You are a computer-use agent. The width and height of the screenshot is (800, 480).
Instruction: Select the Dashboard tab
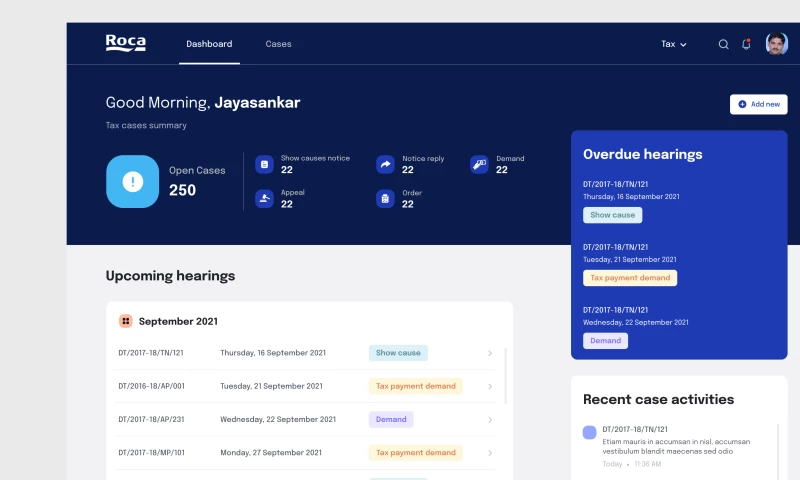coord(209,44)
